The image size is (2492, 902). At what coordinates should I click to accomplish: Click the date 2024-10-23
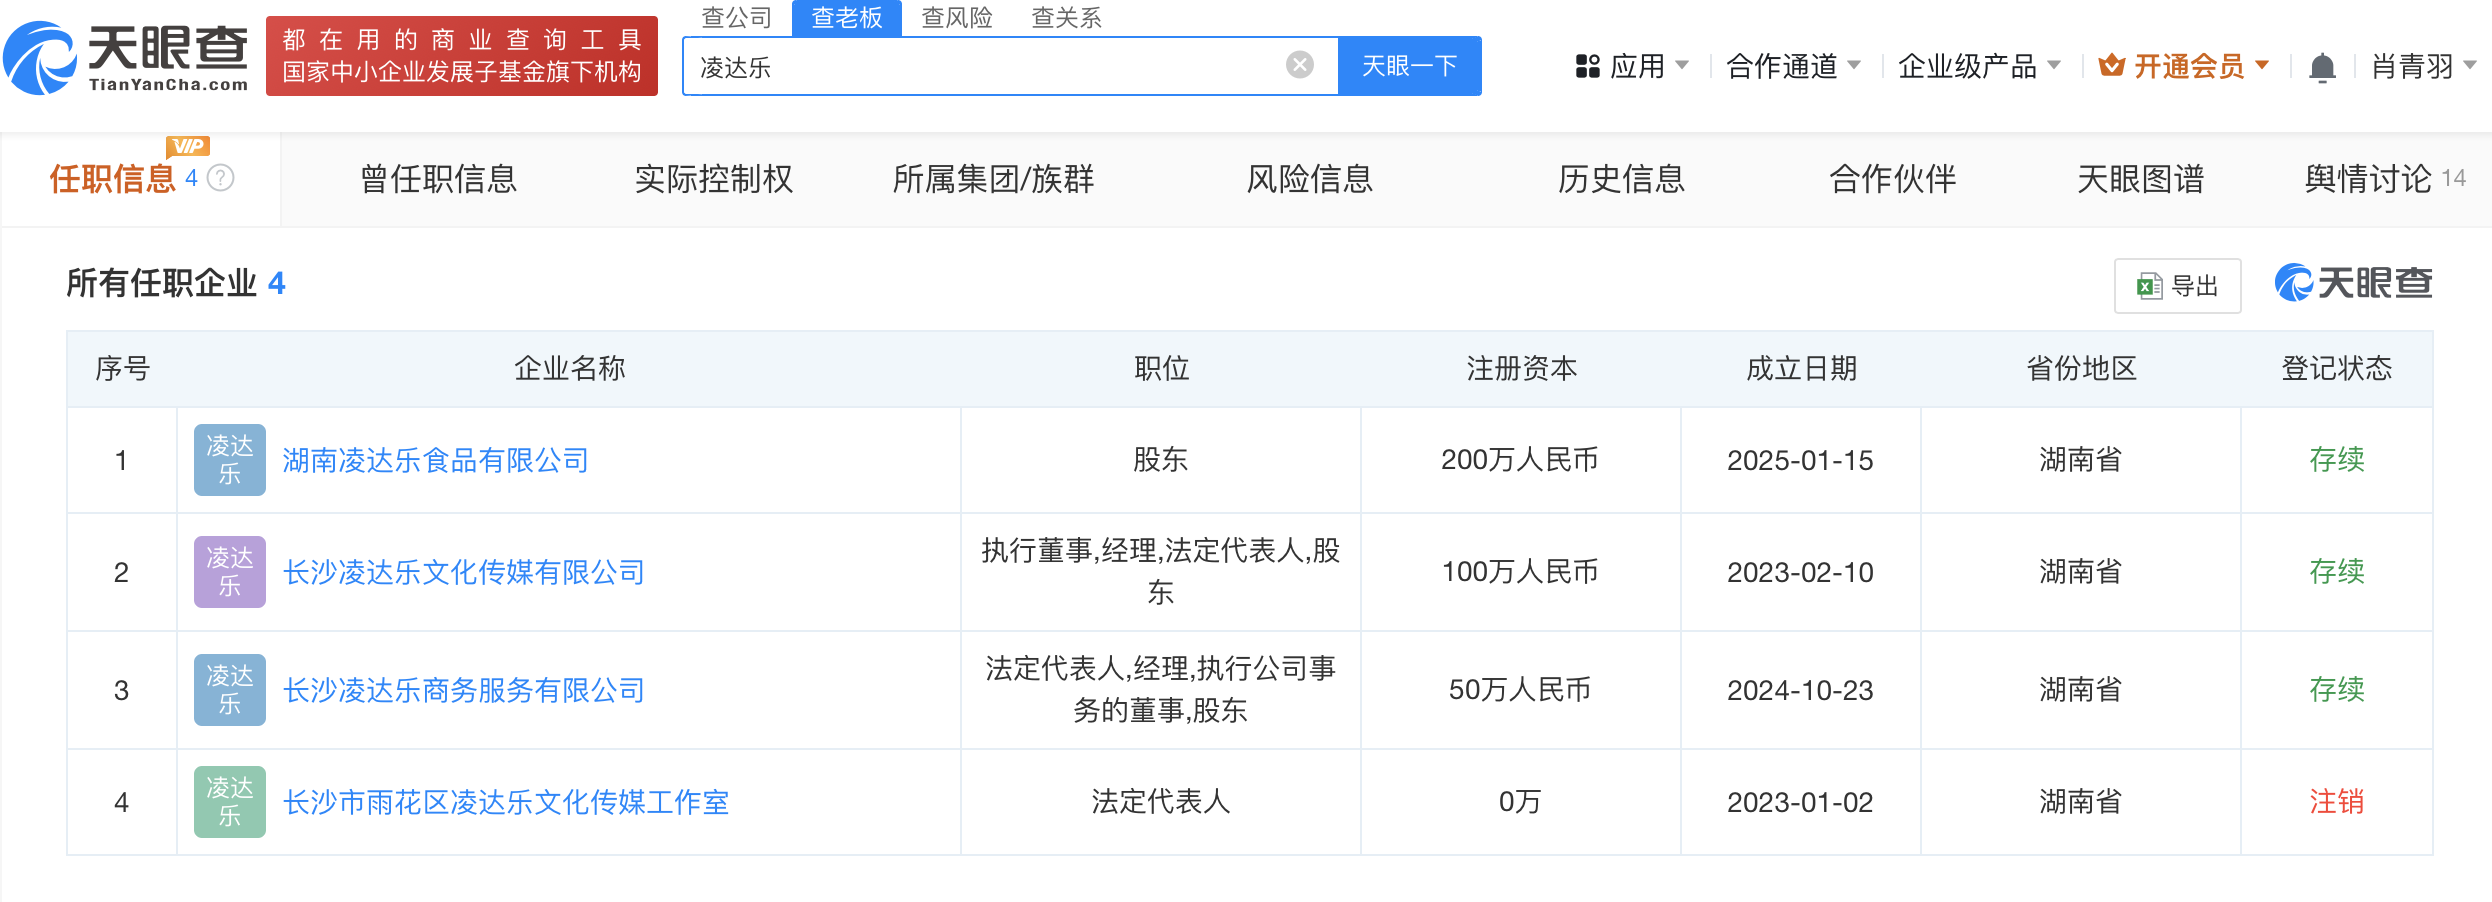pos(1800,690)
